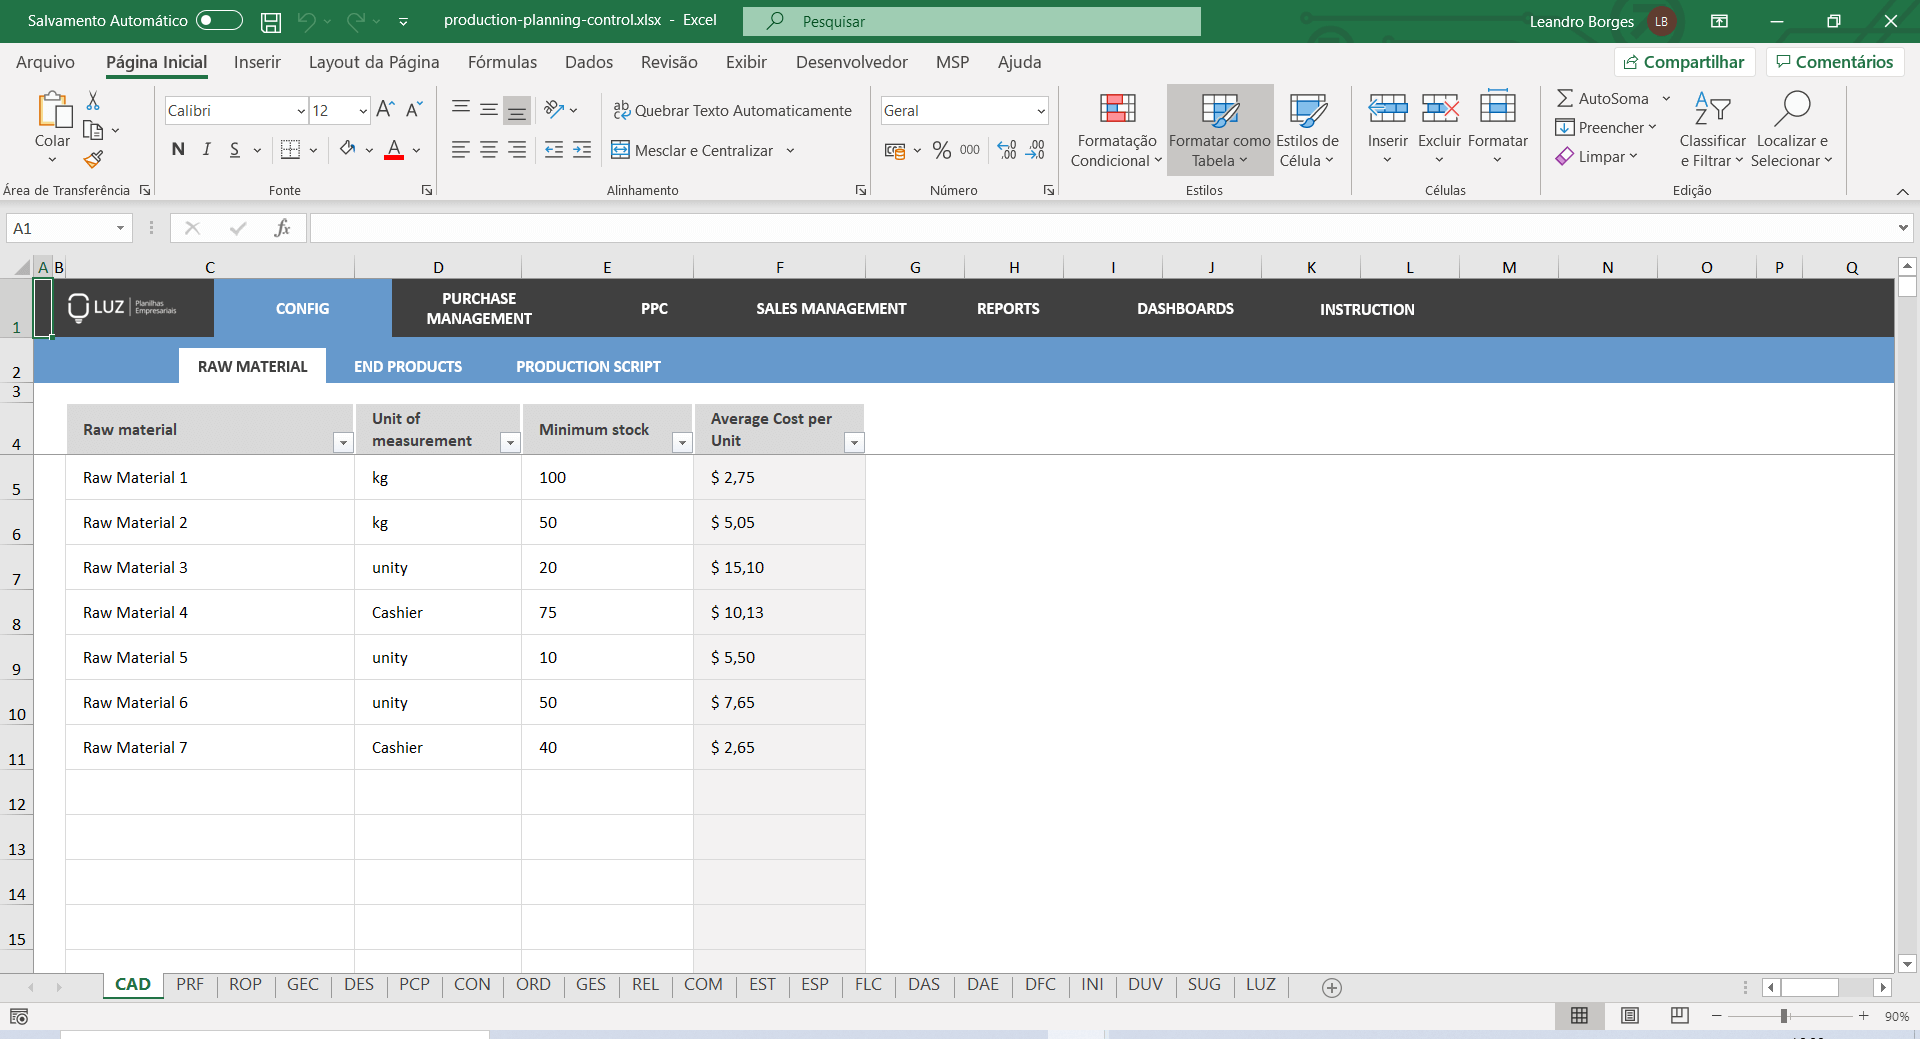Click the Excluir cells icon
Viewport: 1920px width, 1039px height.
pyautogui.click(x=1439, y=110)
